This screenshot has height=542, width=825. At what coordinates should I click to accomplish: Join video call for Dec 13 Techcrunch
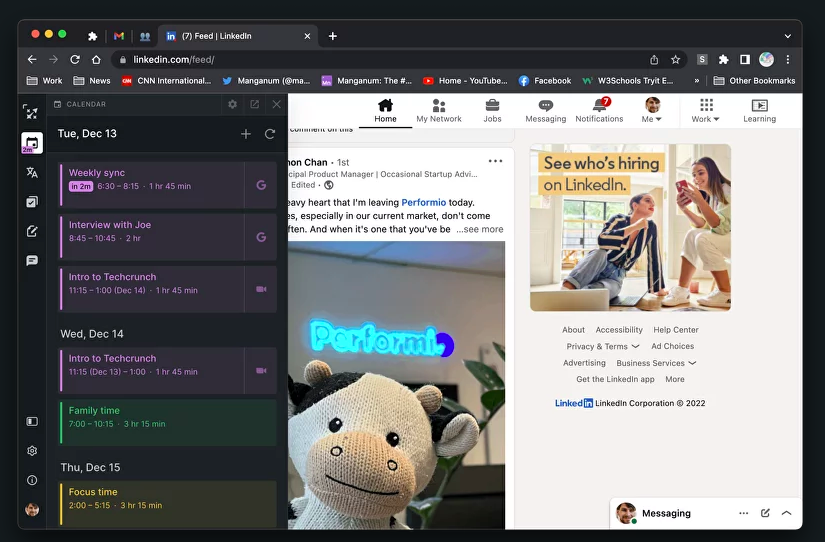(261, 289)
